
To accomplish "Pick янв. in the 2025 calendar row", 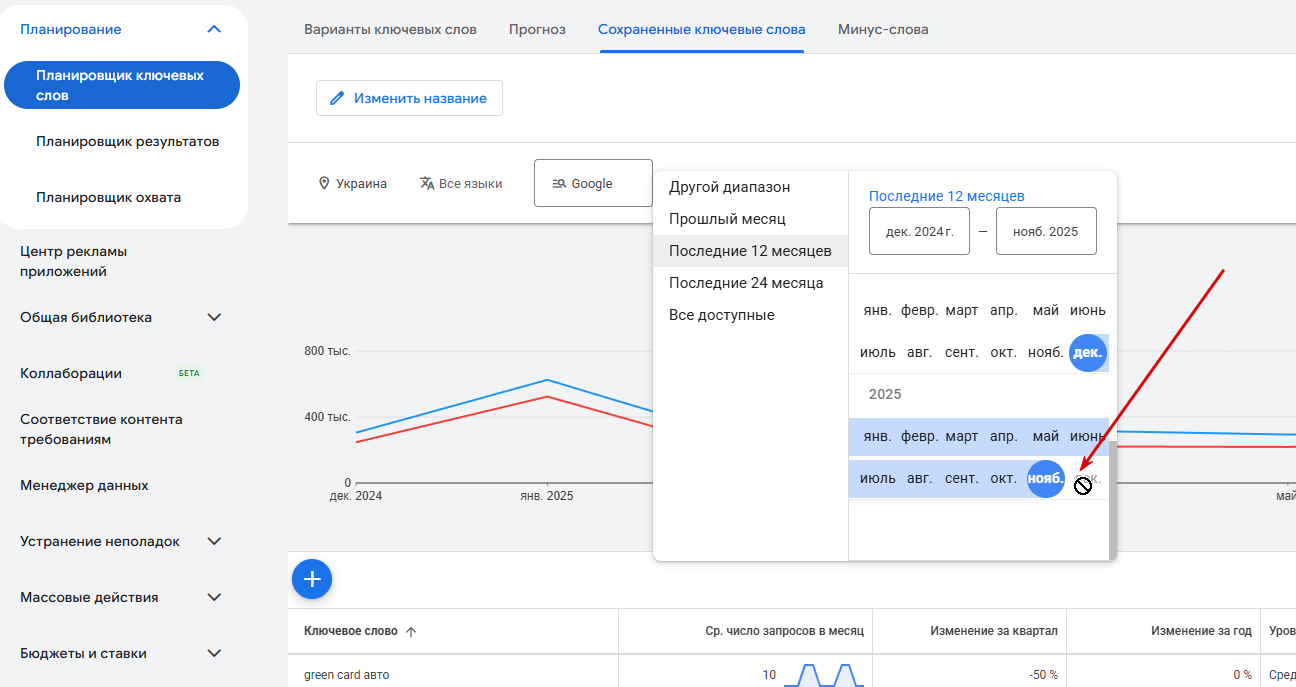I will pos(878,437).
